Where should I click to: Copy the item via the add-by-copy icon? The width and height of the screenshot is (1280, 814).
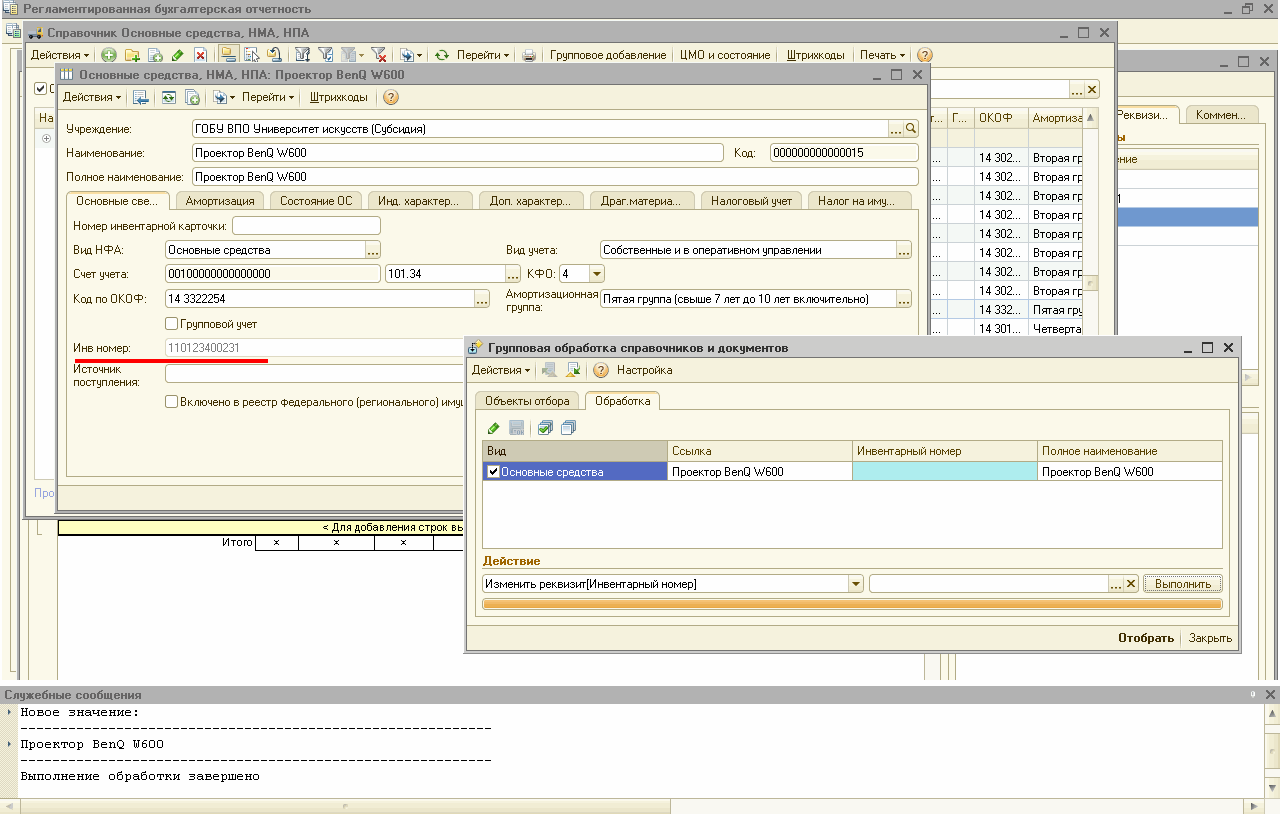[155, 55]
